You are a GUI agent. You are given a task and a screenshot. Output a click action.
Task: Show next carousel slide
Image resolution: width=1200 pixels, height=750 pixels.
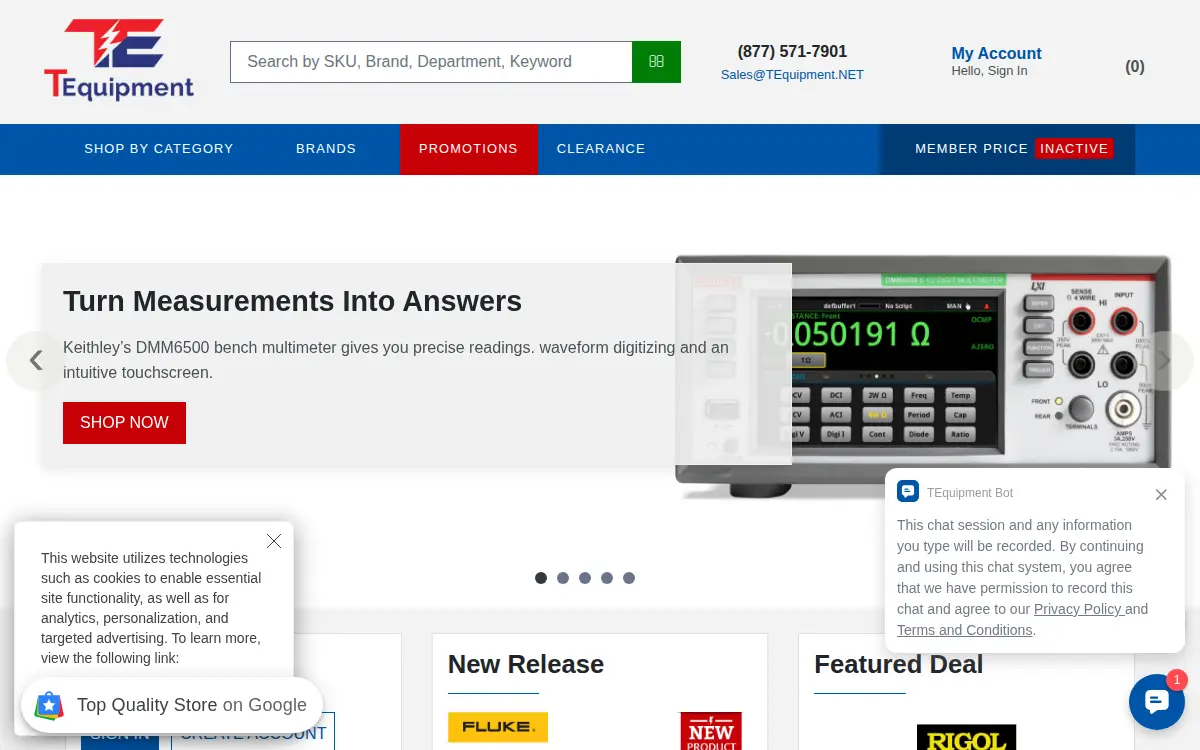pos(1164,361)
